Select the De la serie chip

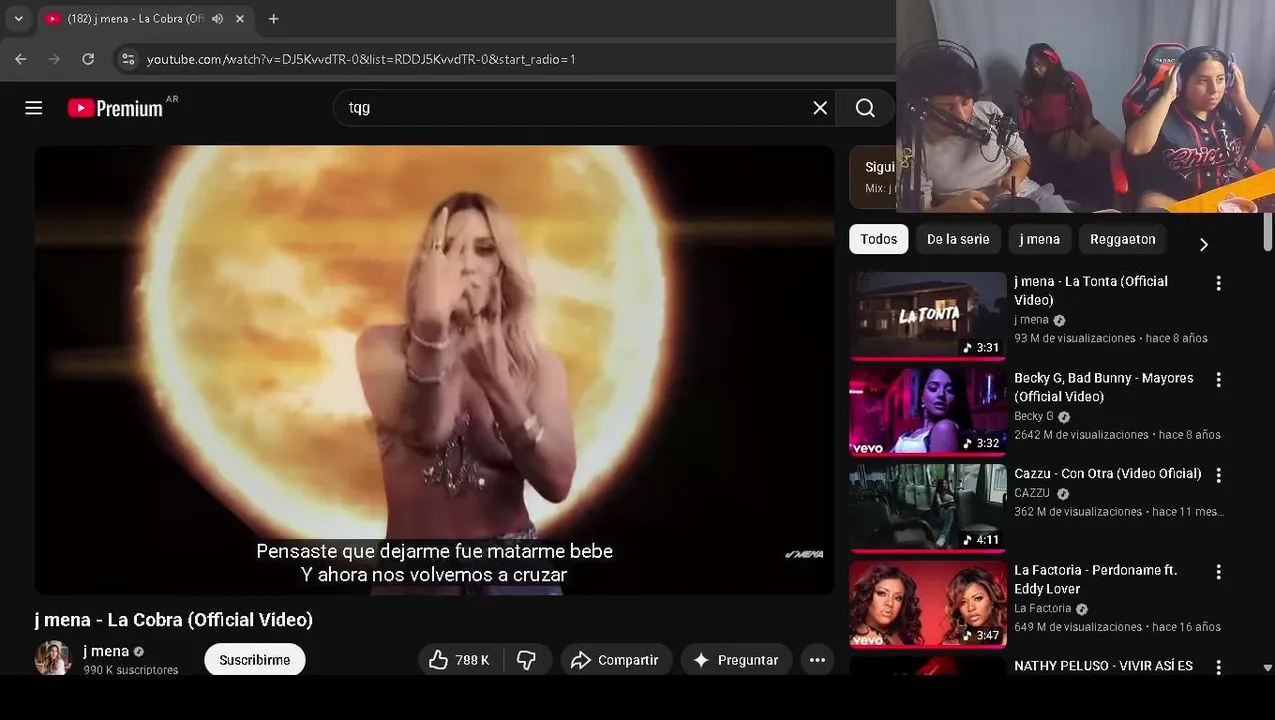[958, 239]
